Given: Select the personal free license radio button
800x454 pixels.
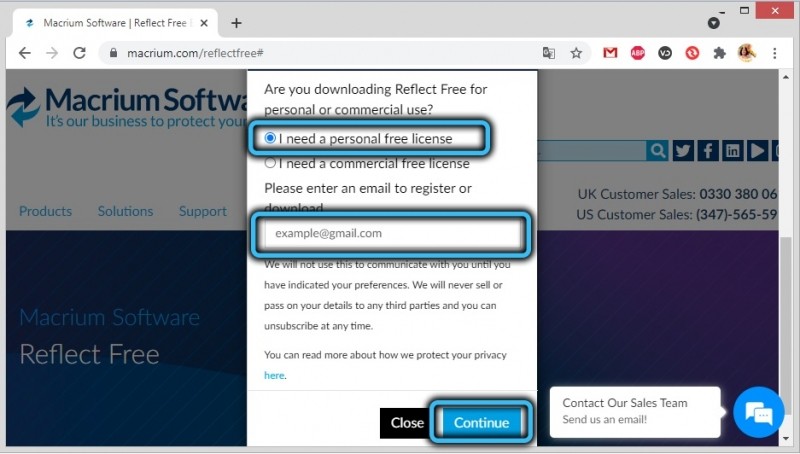Looking at the screenshot, I should [270, 138].
